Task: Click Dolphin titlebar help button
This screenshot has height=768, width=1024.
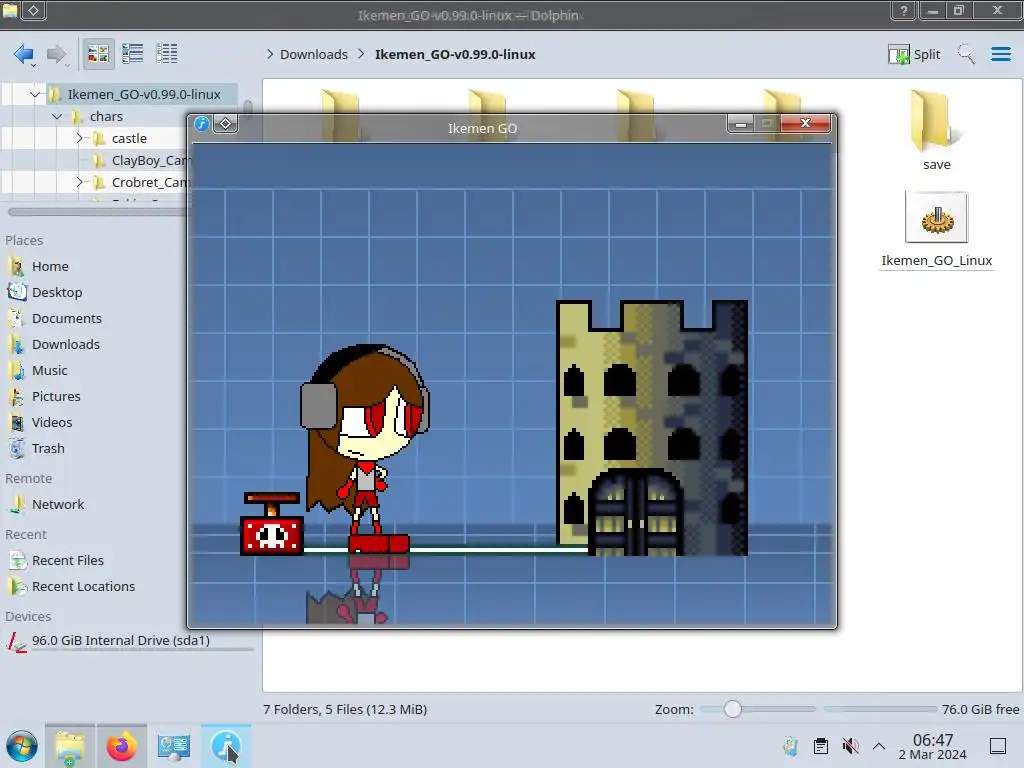Action: point(903,10)
